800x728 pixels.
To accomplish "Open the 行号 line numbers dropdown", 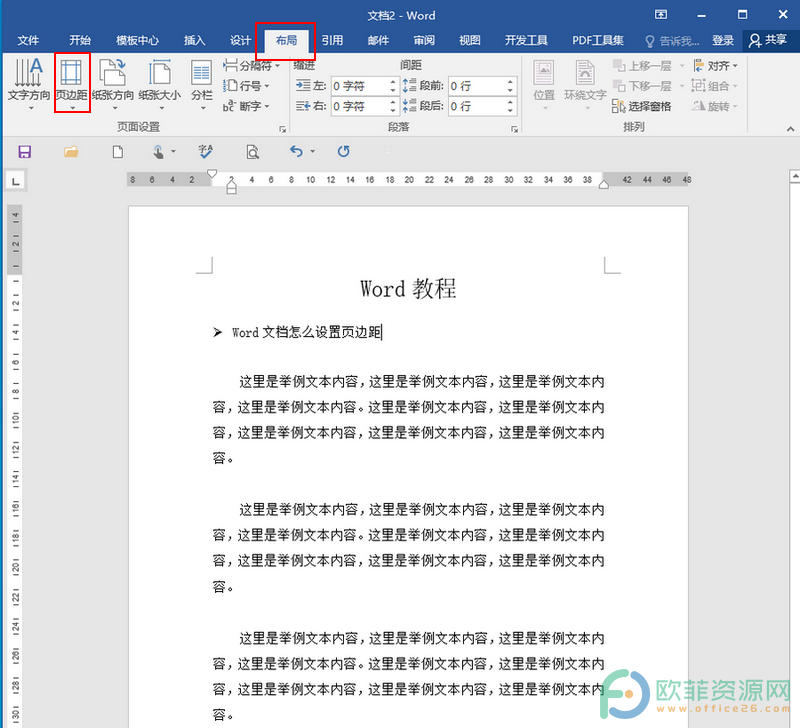I will point(246,86).
